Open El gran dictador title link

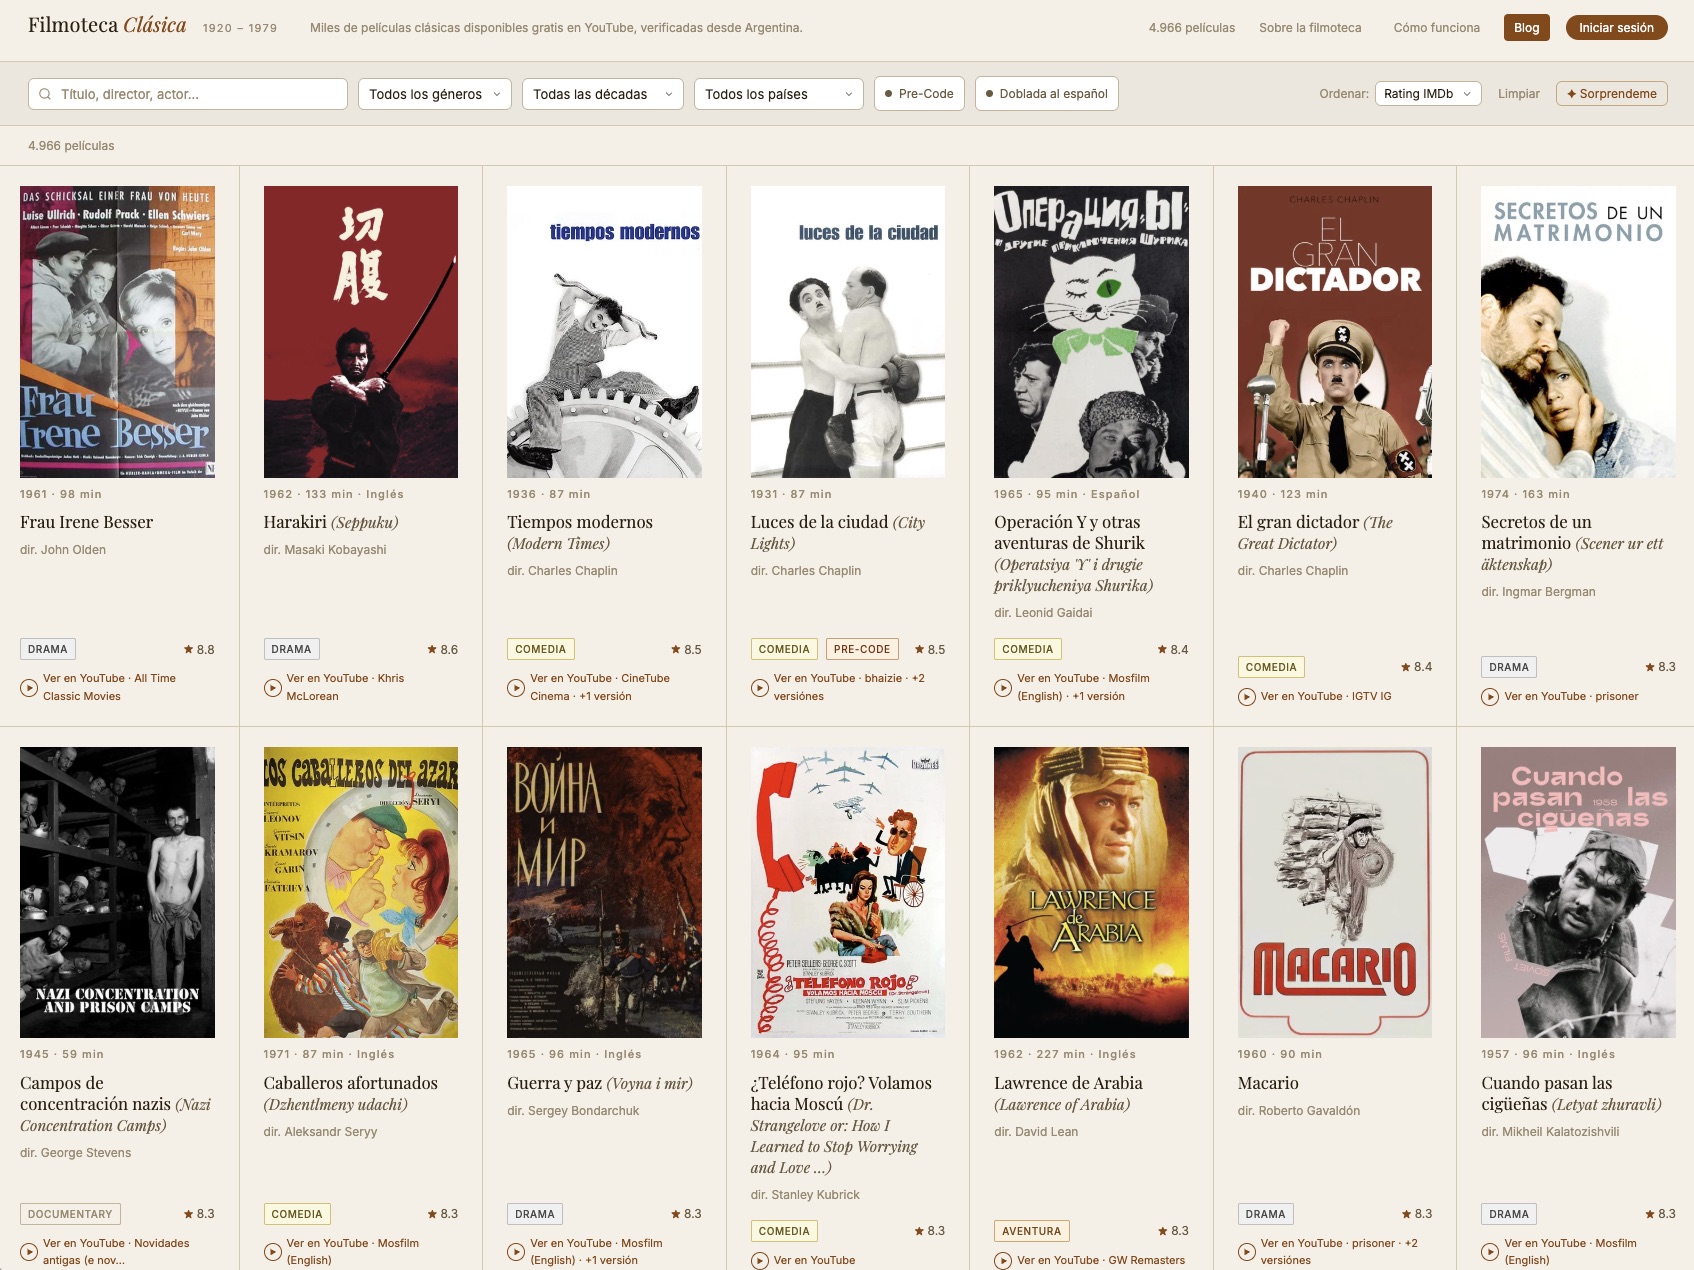(1315, 533)
